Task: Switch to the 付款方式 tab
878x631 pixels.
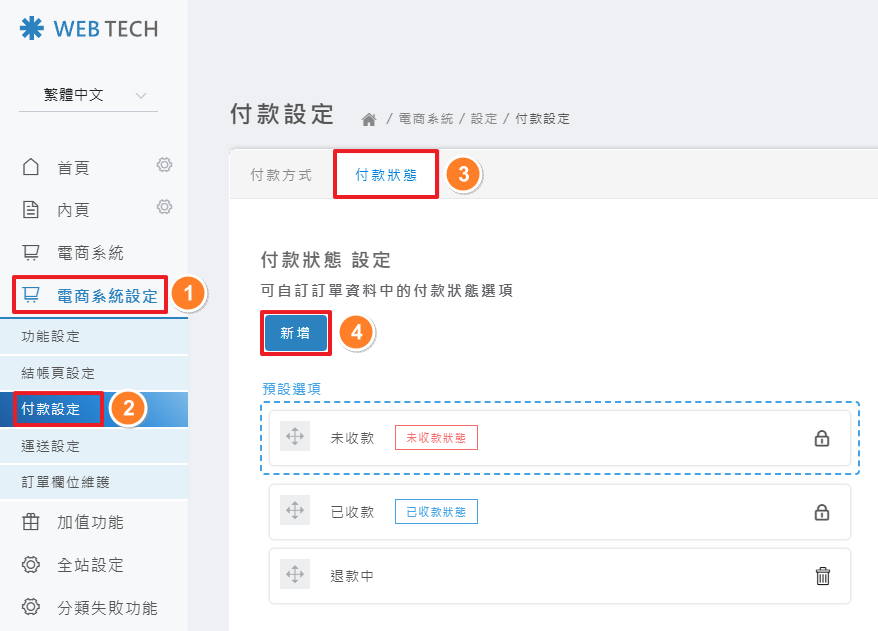Action: click(x=281, y=175)
